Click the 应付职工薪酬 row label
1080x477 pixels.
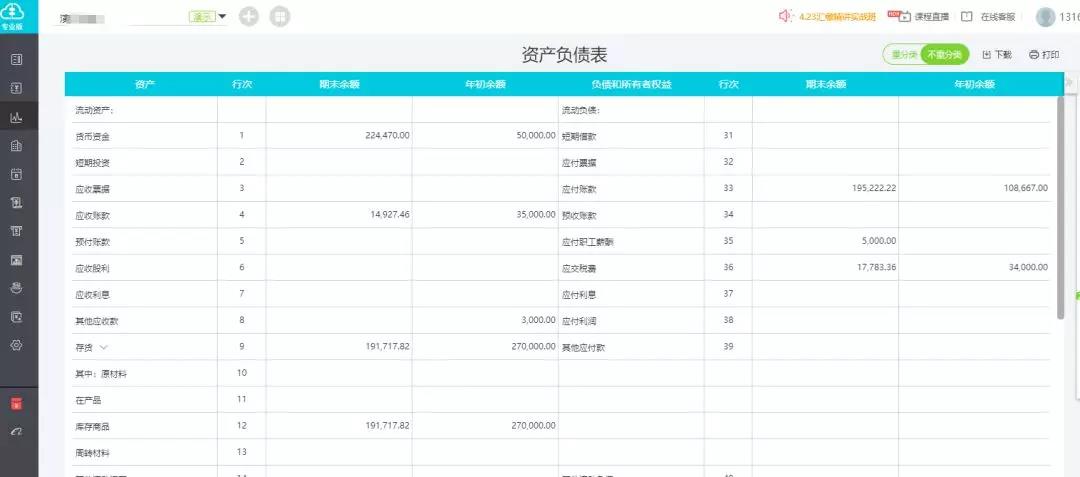coord(588,242)
